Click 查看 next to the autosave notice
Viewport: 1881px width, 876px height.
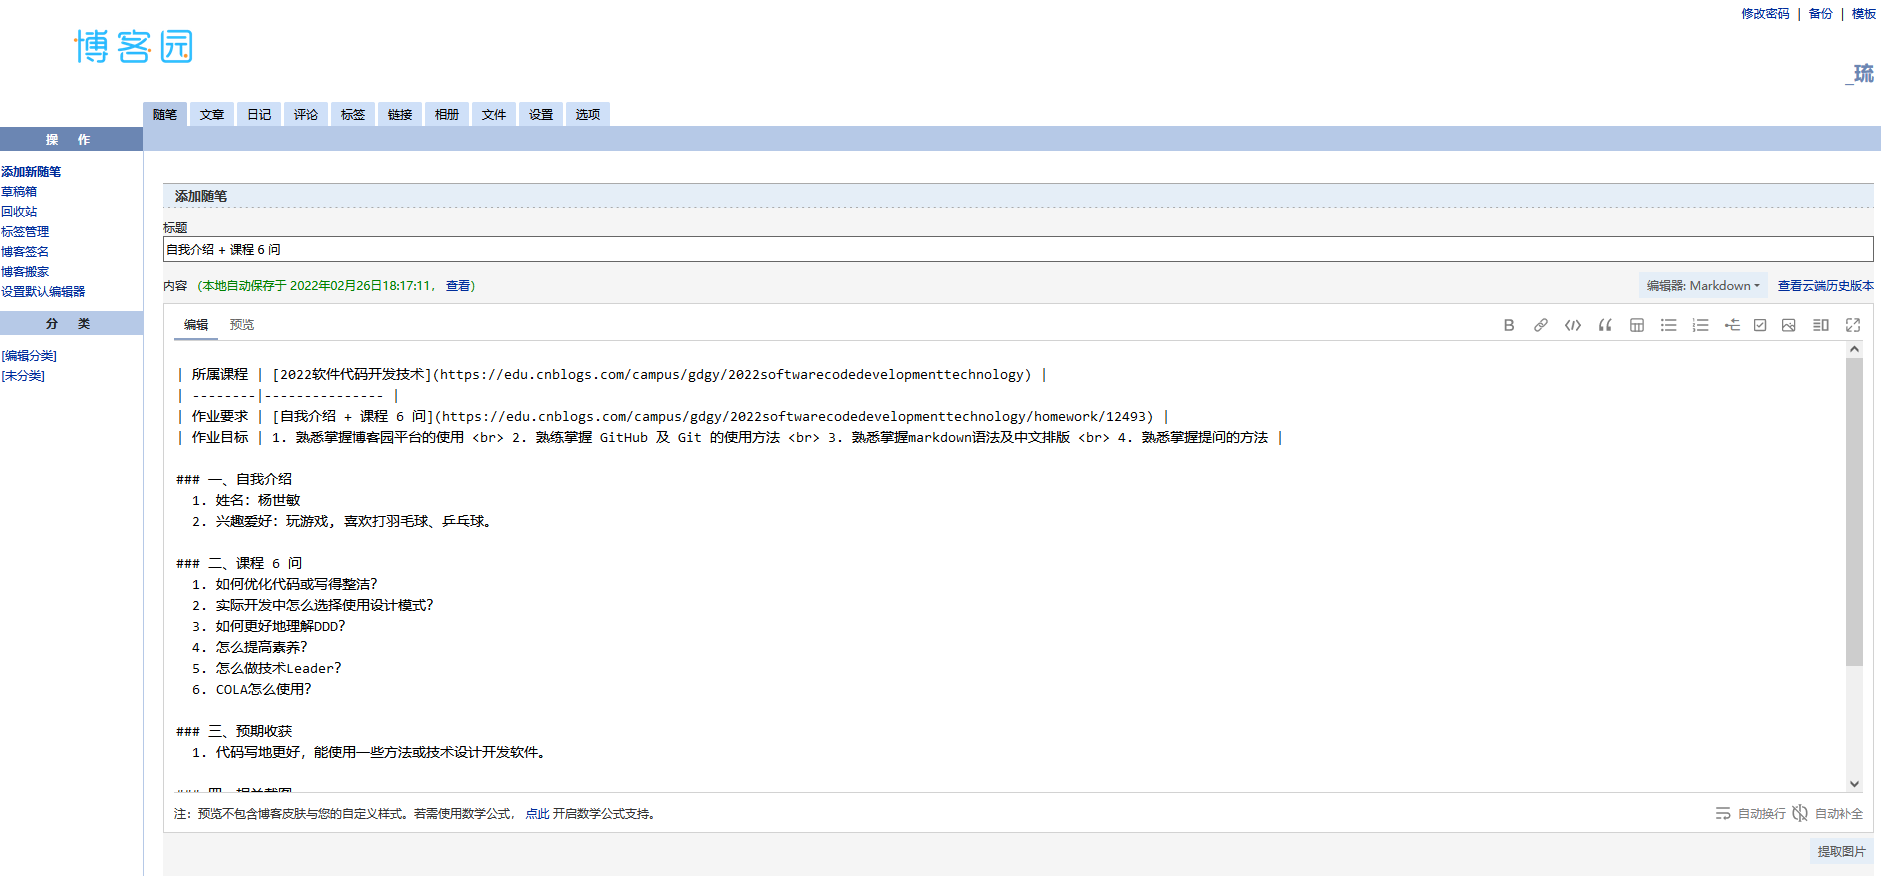click(x=458, y=286)
